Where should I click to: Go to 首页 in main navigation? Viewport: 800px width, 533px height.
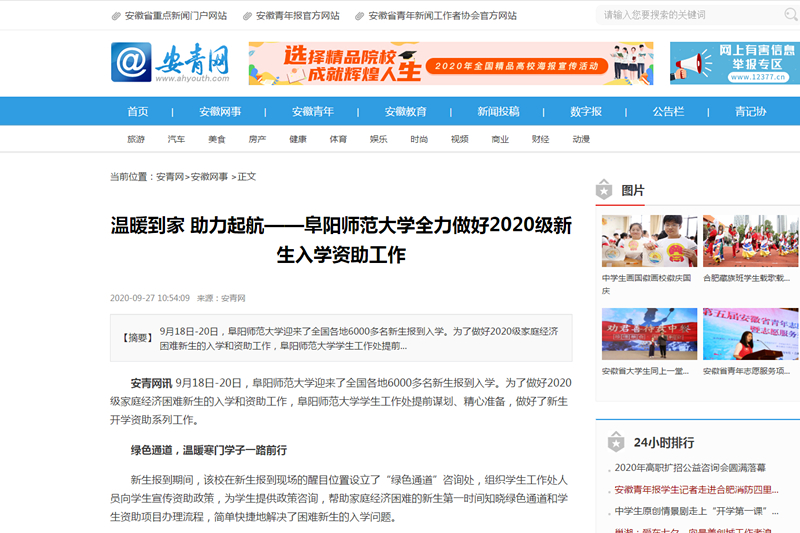click(x=138, y=111)
